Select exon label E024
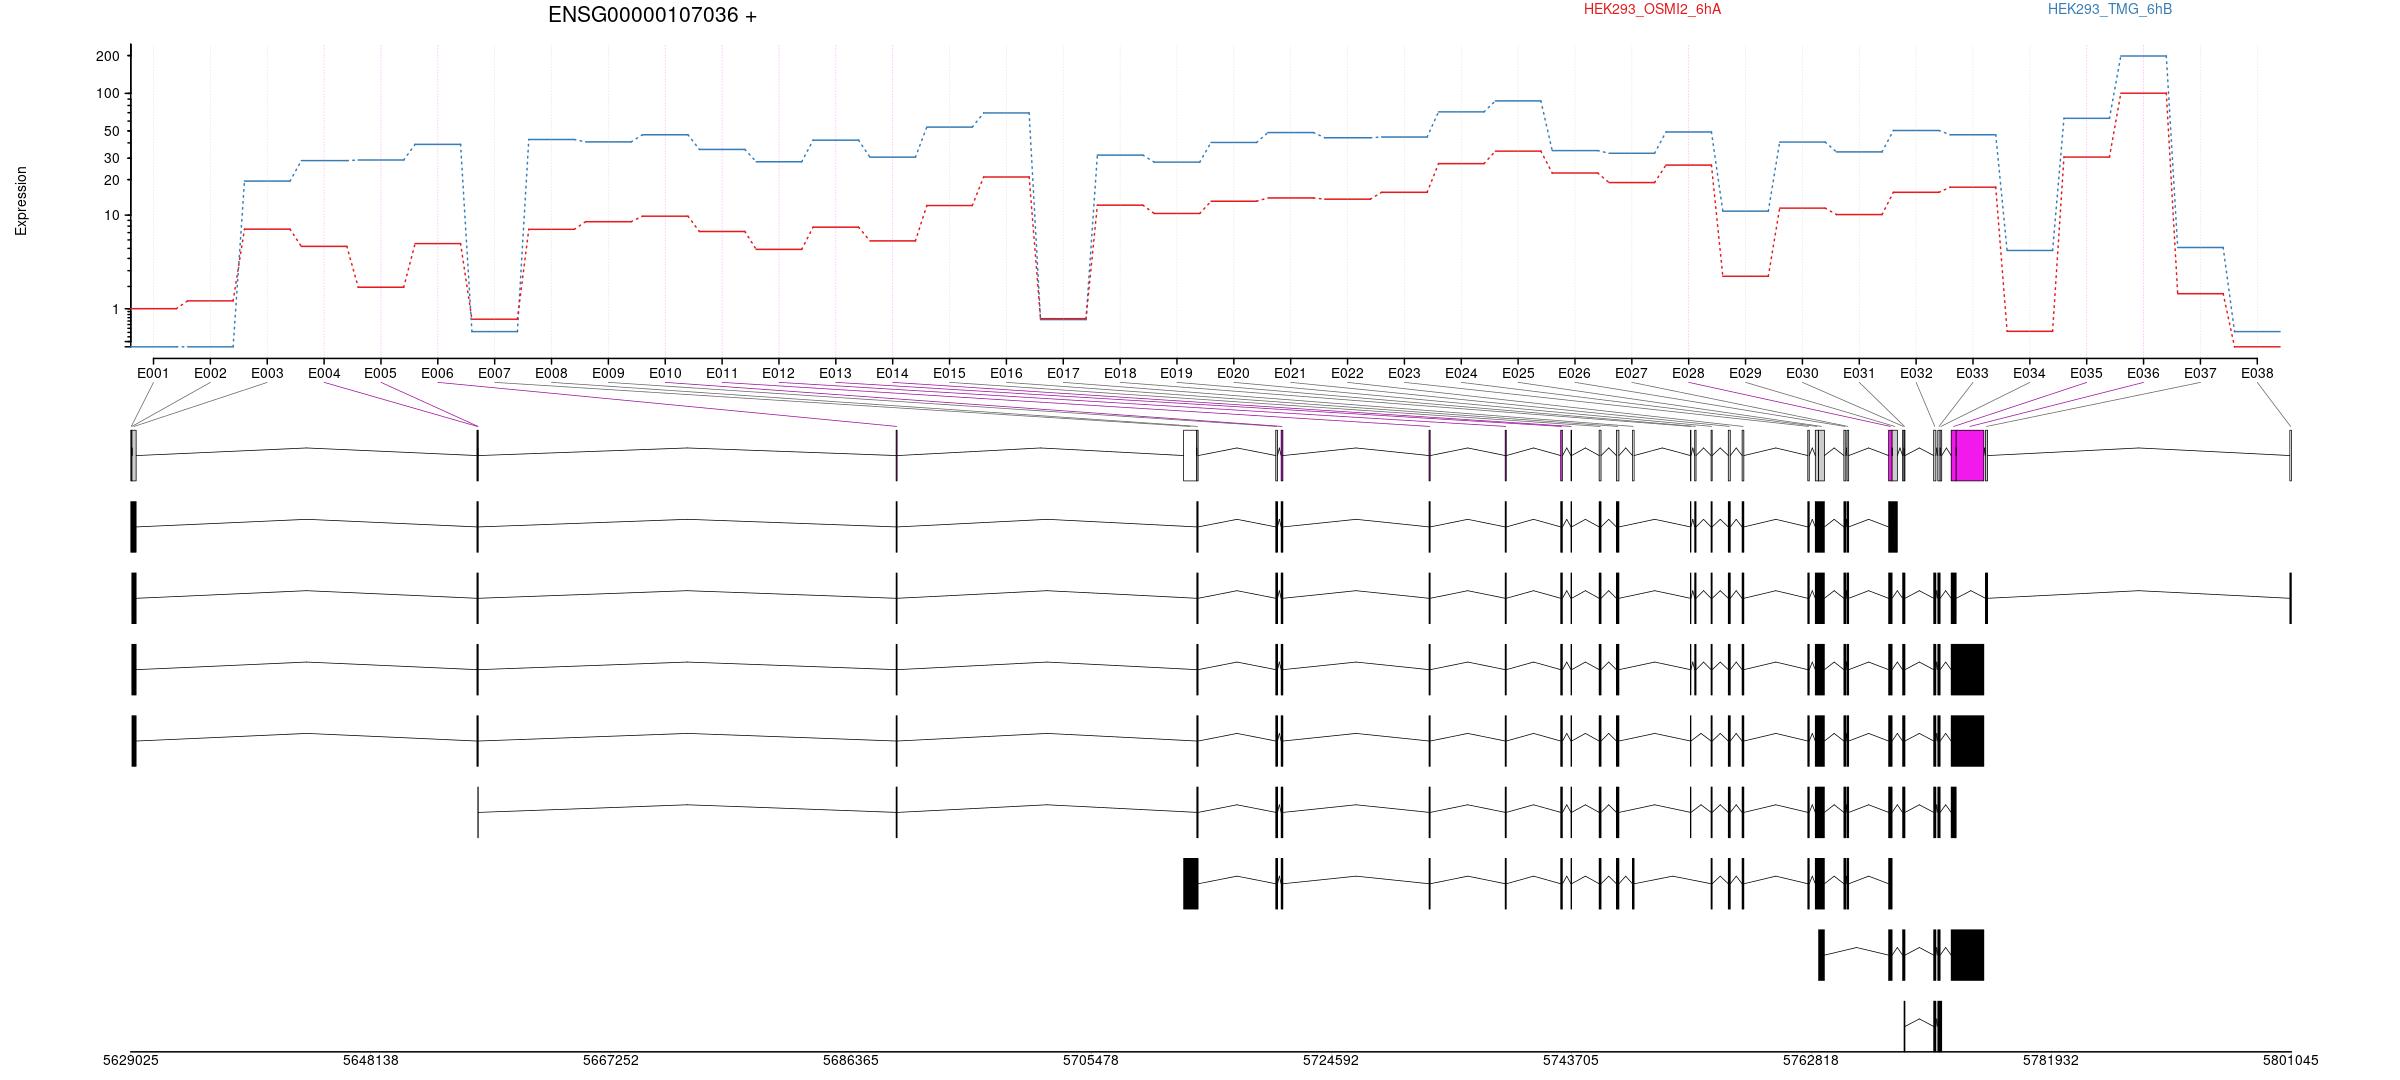The height and width of the screenshot is (1080, 2400). point(1461,373)
